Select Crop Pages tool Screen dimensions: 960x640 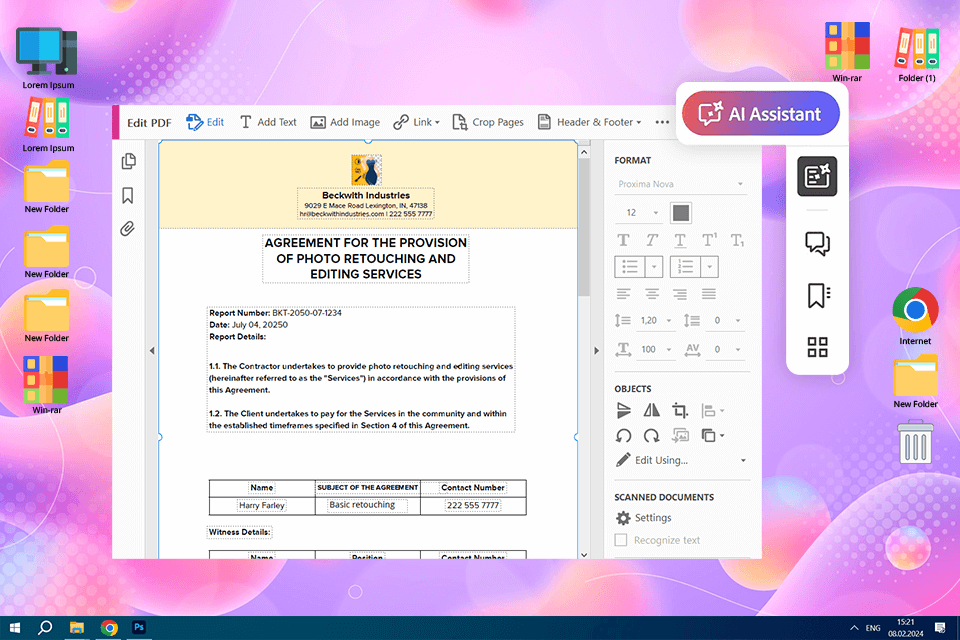488,122
